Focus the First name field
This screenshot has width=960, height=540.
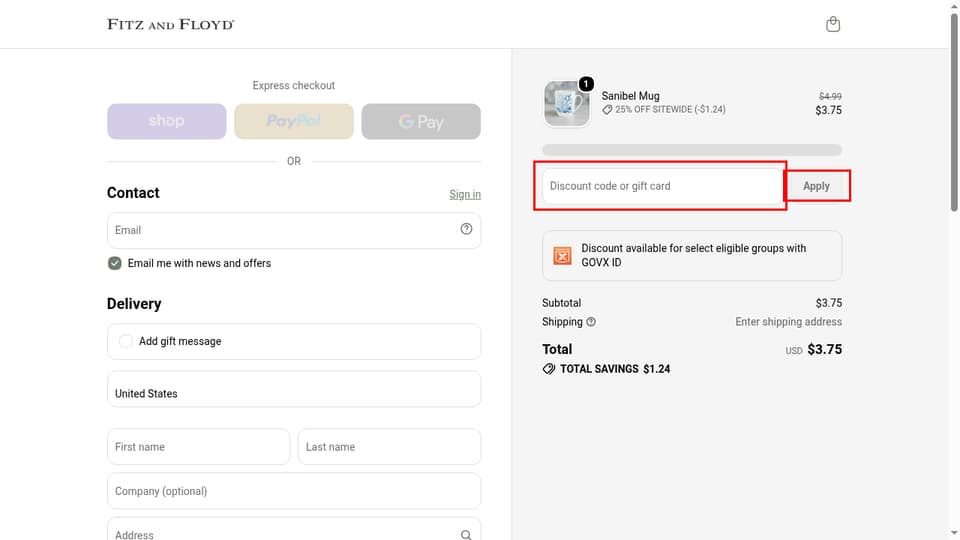click(198, 447)
